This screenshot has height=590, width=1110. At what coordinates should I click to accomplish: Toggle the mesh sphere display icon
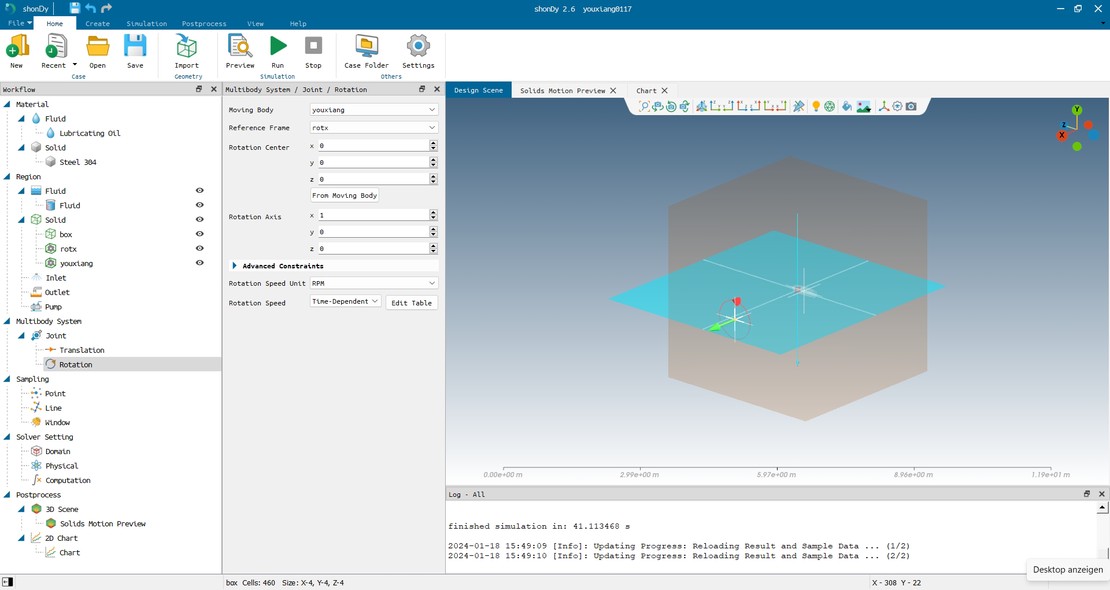[829, 106]
